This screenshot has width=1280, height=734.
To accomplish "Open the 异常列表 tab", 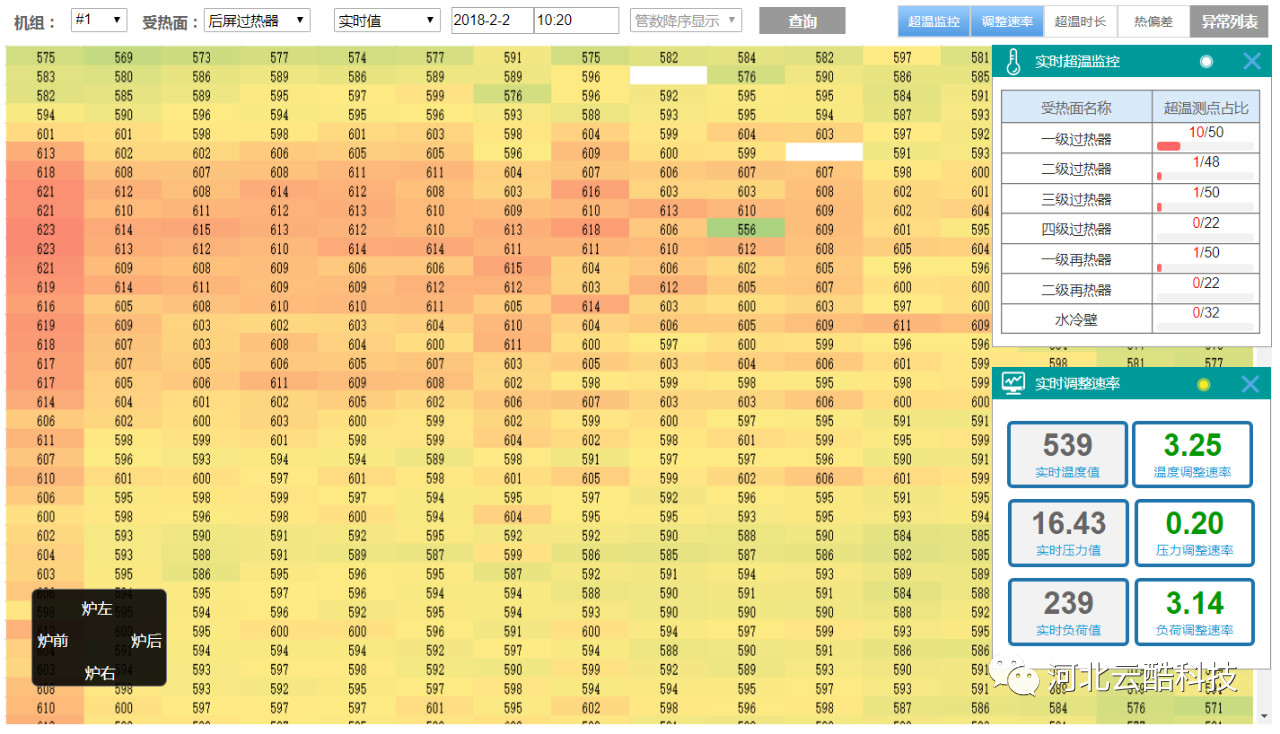I will point(1228,21).
